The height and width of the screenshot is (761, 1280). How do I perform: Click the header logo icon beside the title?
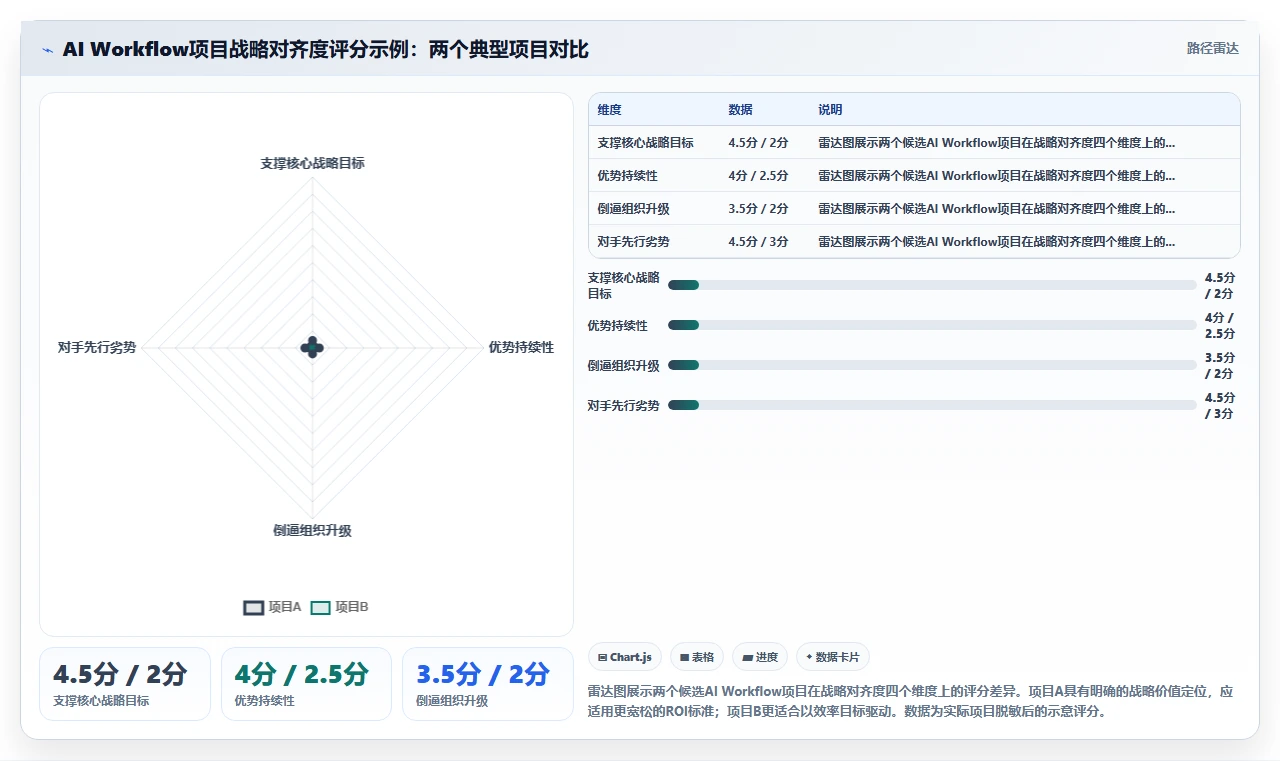[47, 49]
